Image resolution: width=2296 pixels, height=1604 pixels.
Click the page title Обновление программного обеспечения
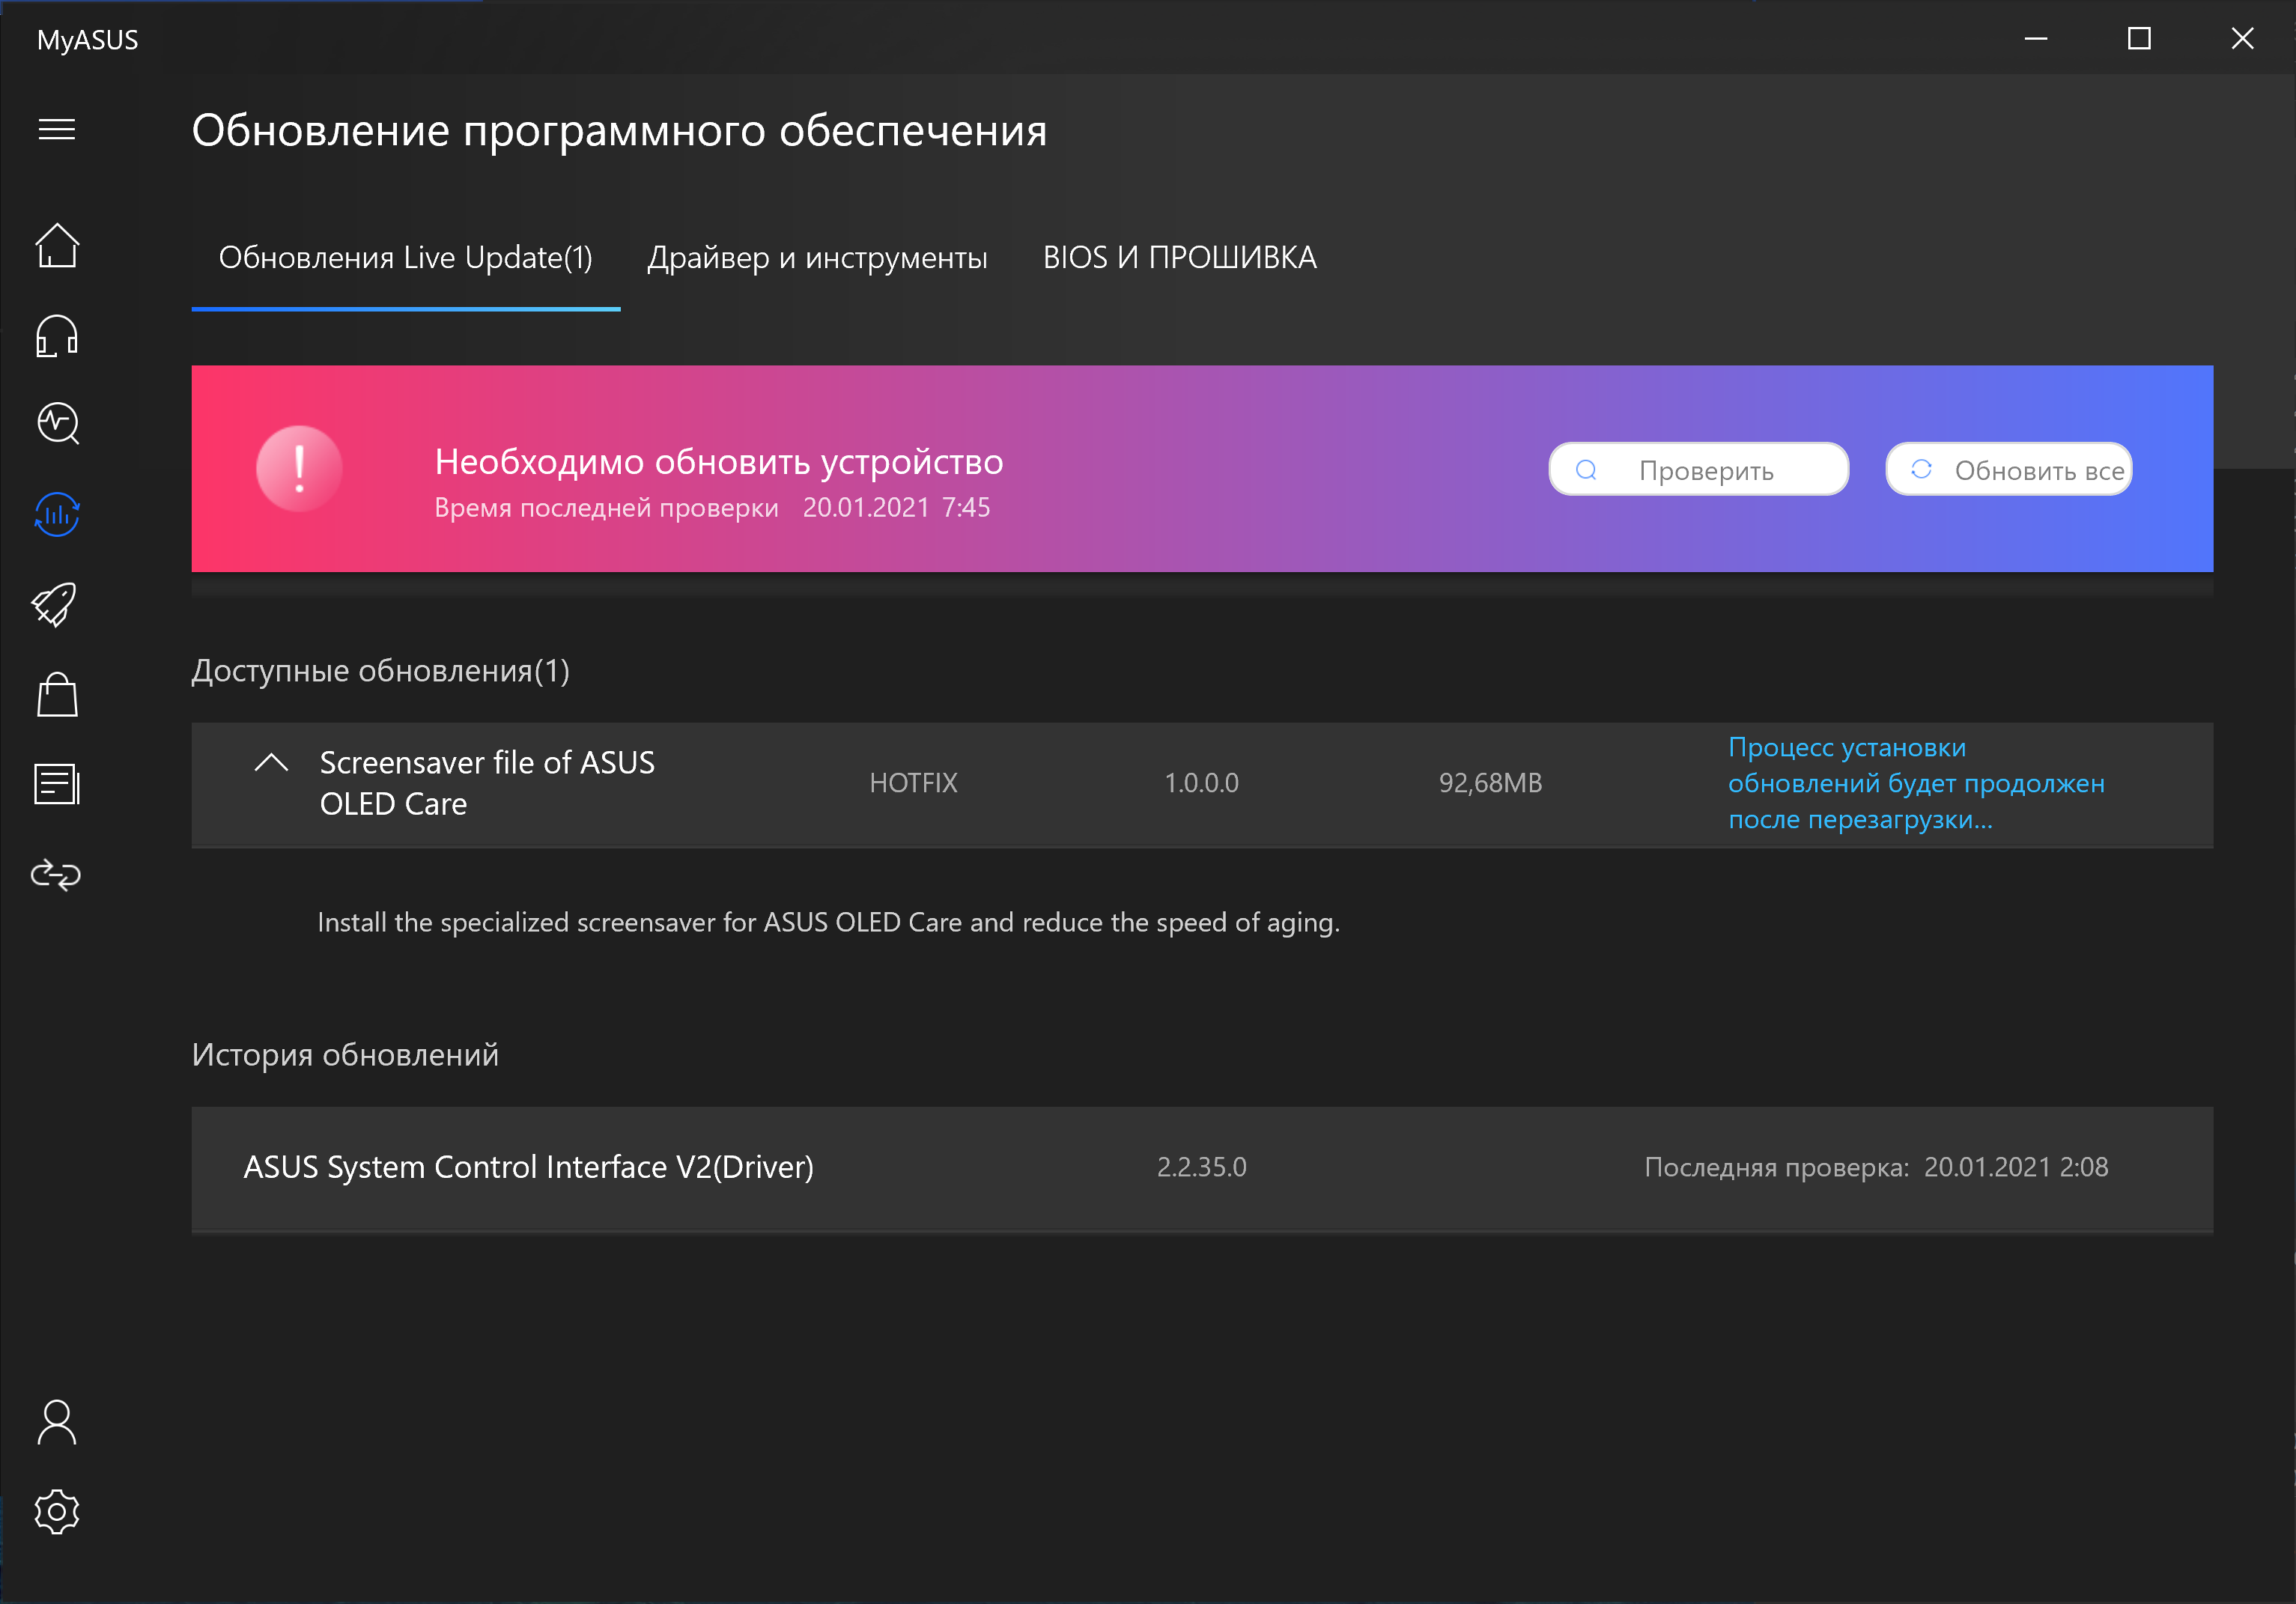tap(619, 131)
